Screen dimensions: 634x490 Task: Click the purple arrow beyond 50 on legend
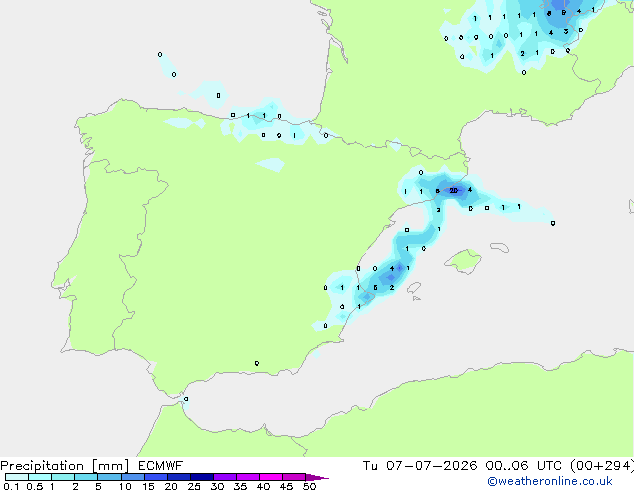317,477
